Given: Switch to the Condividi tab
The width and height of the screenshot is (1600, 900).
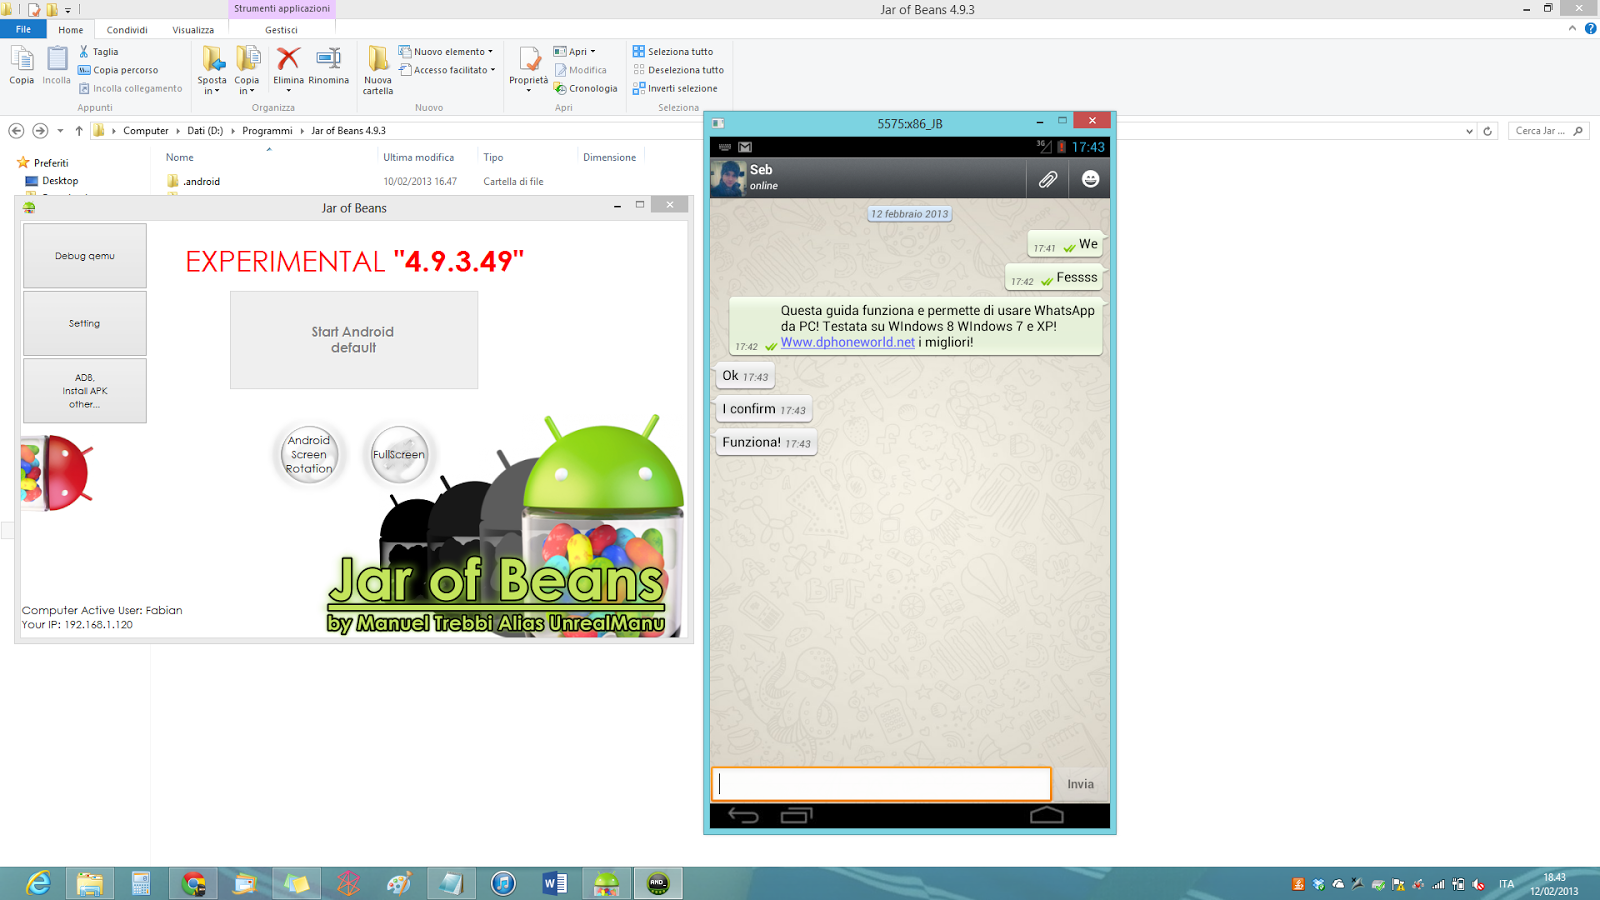Looking at the screenshot, I should (127, 30).
